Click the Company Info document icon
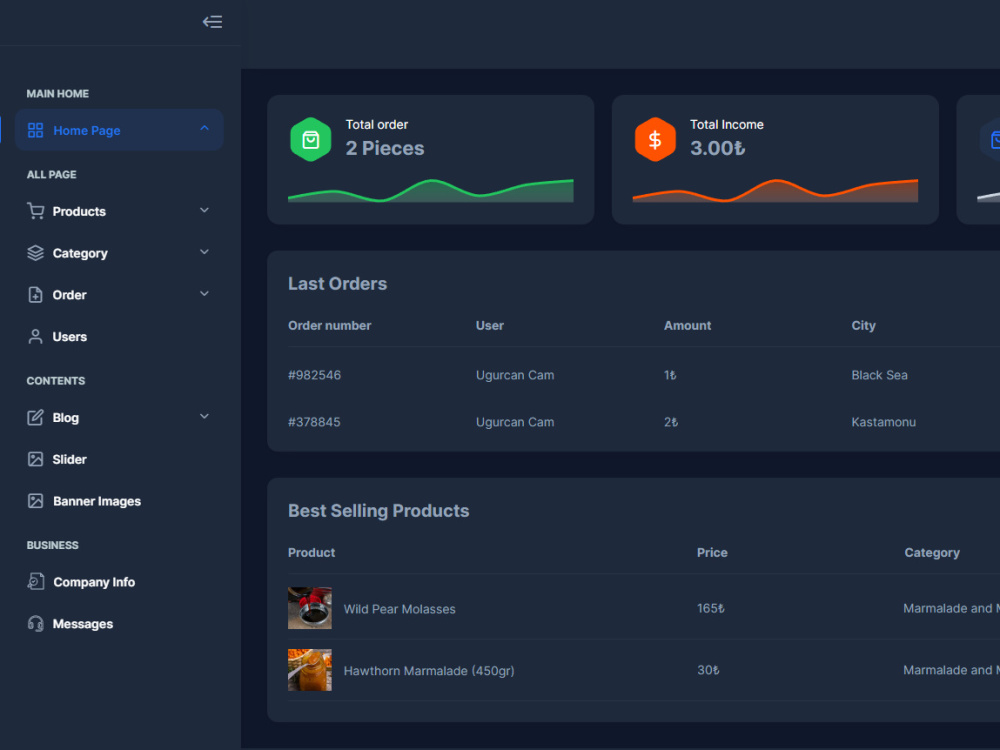The width and height of the screenshot is (1000, 750). pos(36,582)
